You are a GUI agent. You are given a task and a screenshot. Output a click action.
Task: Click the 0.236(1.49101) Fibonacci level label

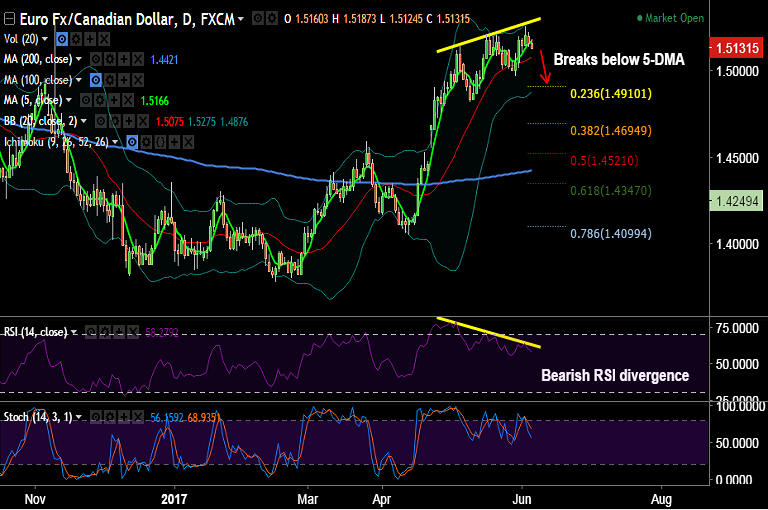(611, 94)
